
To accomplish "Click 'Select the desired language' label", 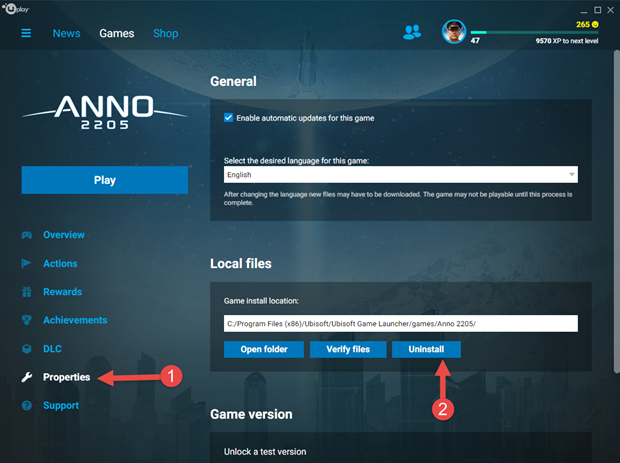I will coord(296,161).
